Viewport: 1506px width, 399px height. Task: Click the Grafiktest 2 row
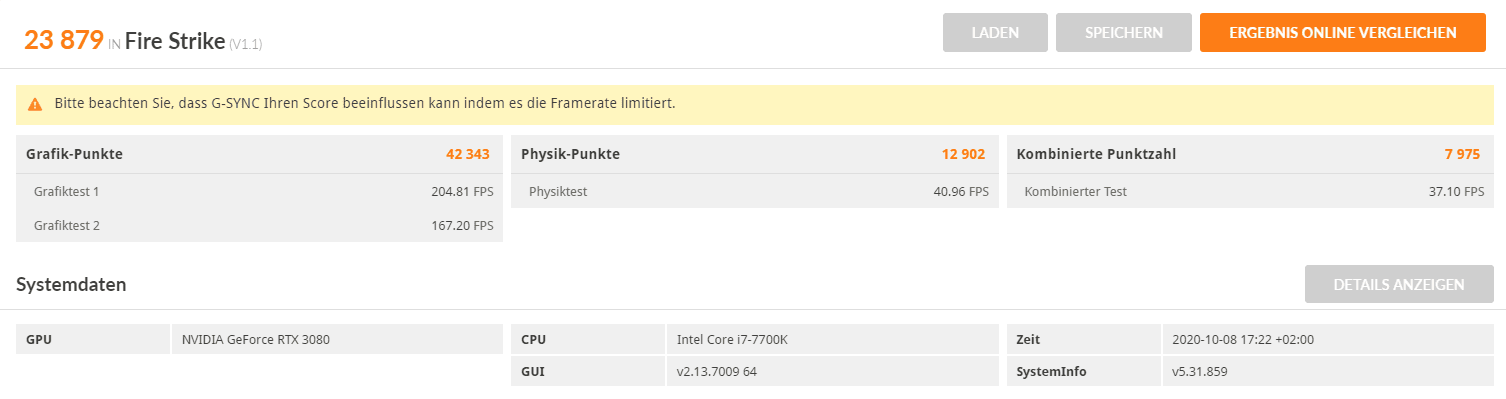(259, 225)
